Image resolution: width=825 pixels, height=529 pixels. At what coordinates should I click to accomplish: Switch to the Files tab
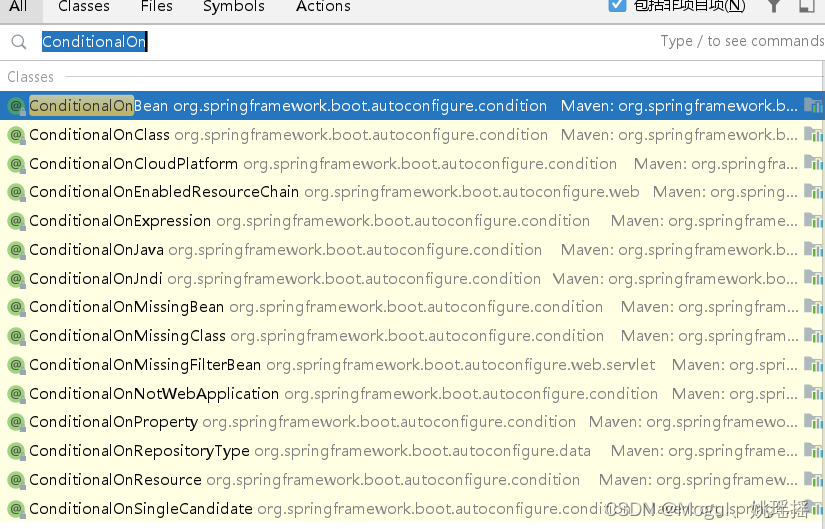[156, 6]
